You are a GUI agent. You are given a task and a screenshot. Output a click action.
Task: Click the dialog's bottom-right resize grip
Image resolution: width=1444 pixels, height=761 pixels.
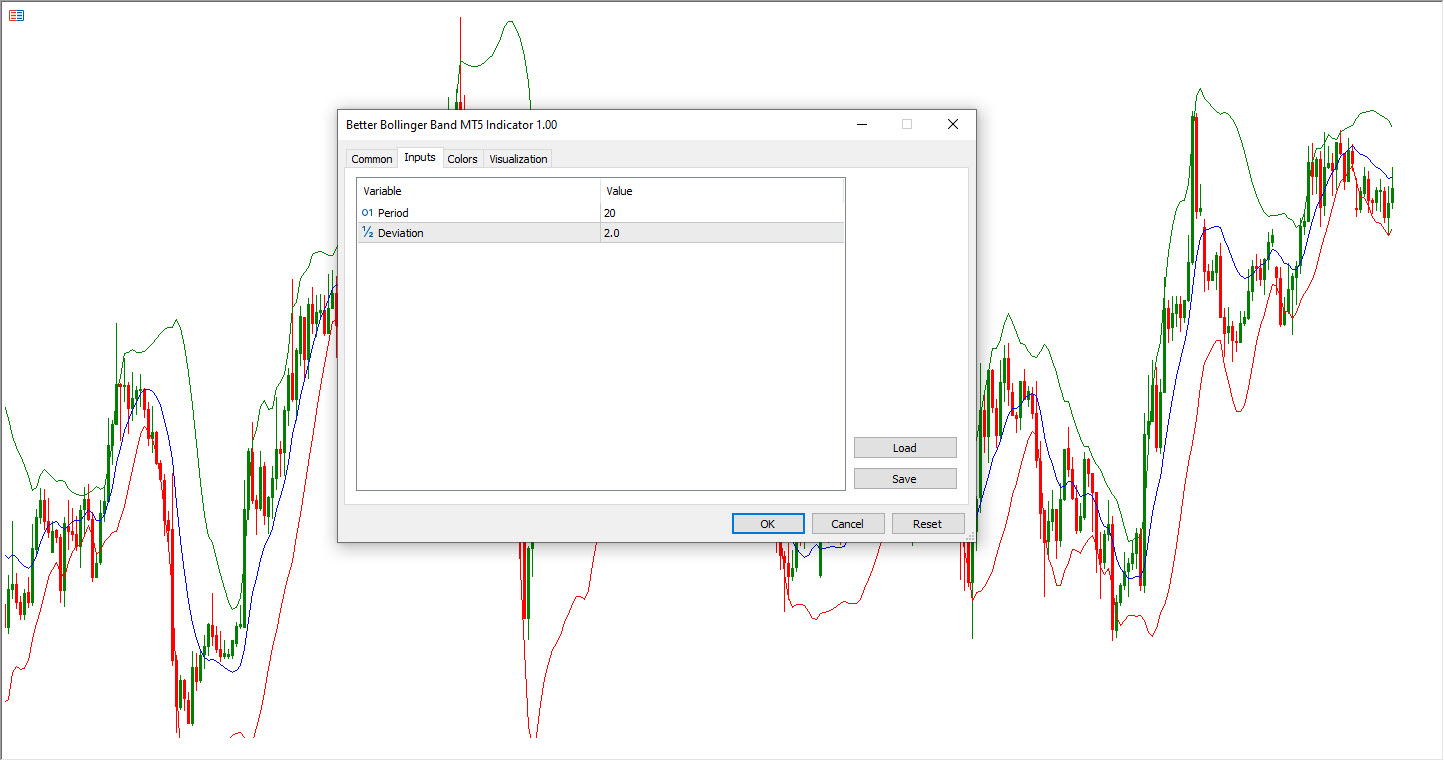(x=970, y=537)
